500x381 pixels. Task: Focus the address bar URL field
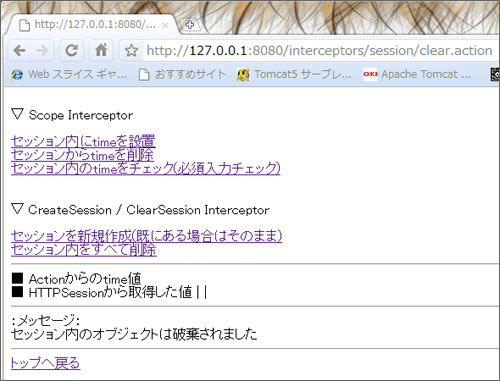tap(319, 51)
